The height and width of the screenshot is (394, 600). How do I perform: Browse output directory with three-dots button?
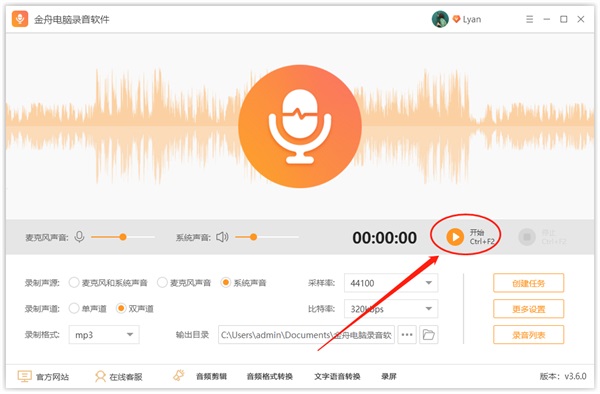[x=407, y=335]
